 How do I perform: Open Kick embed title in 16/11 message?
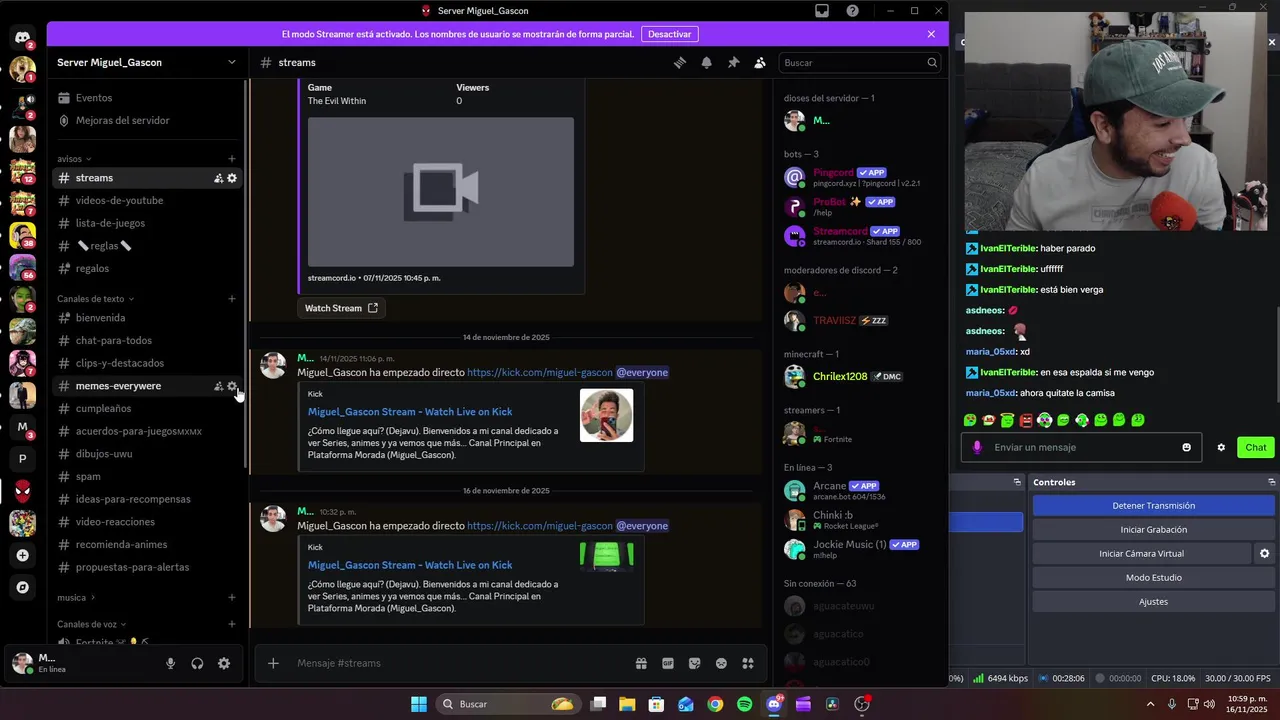[x=410, y=565]
